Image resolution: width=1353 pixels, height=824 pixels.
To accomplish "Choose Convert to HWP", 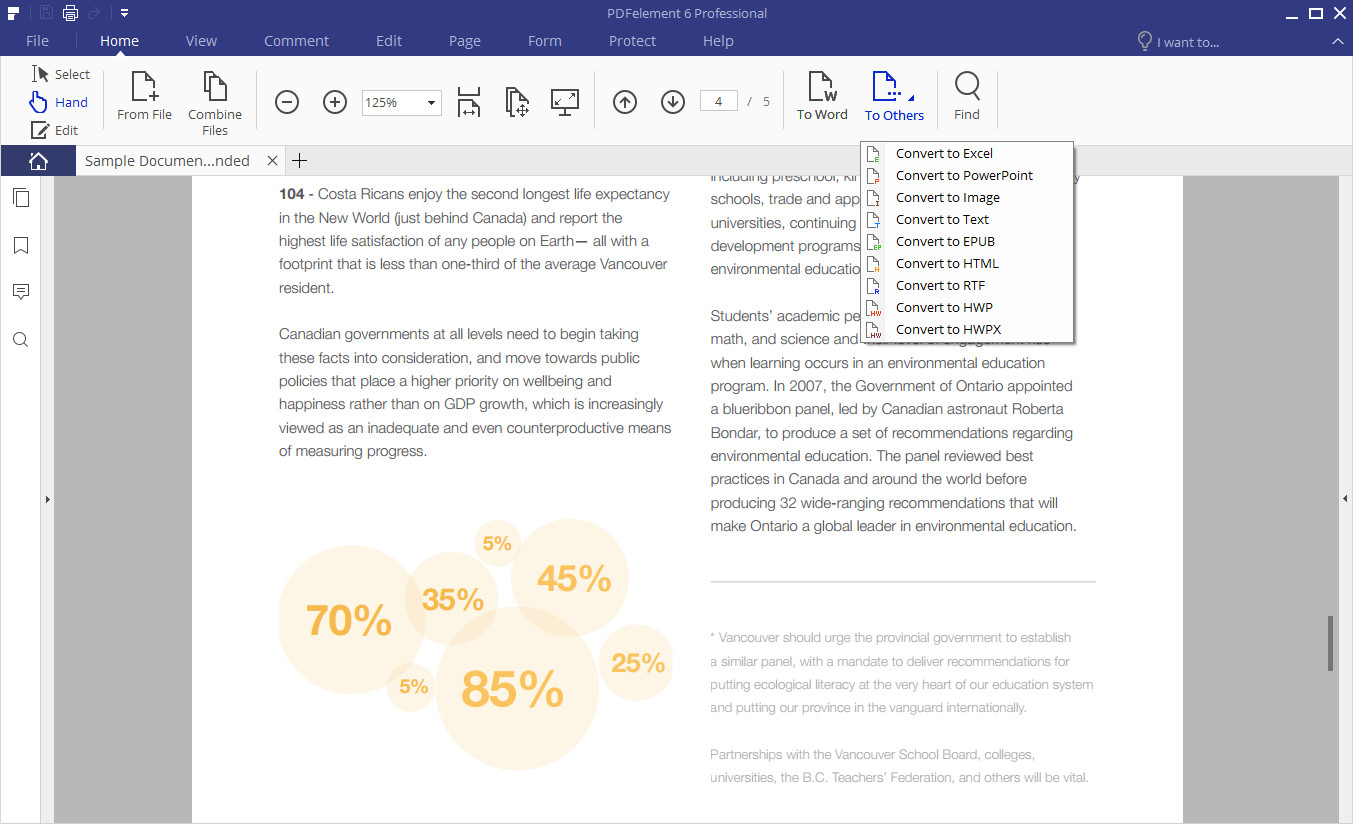I will [x=967, y=307].
